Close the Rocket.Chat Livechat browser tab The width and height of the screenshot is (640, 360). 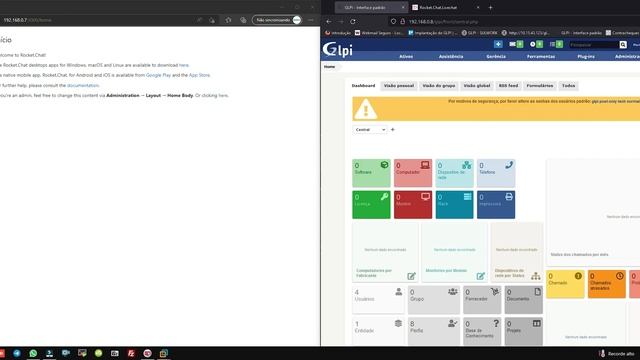478,7
